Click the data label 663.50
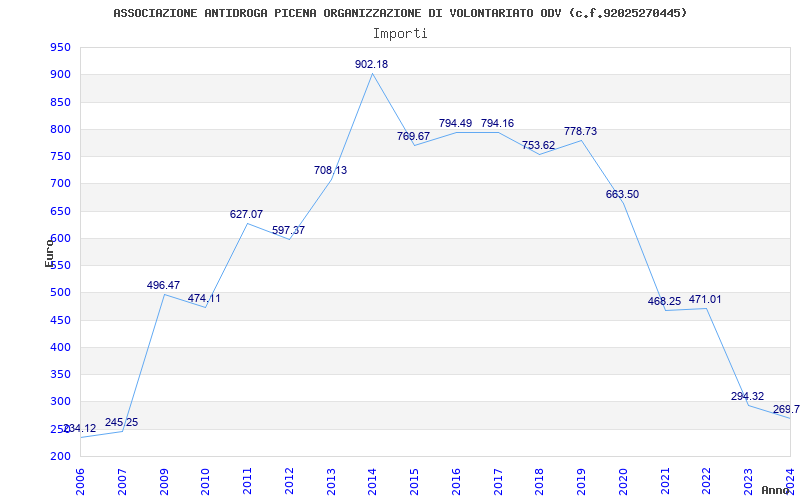800x500 pixels. (x=622, y=194)
